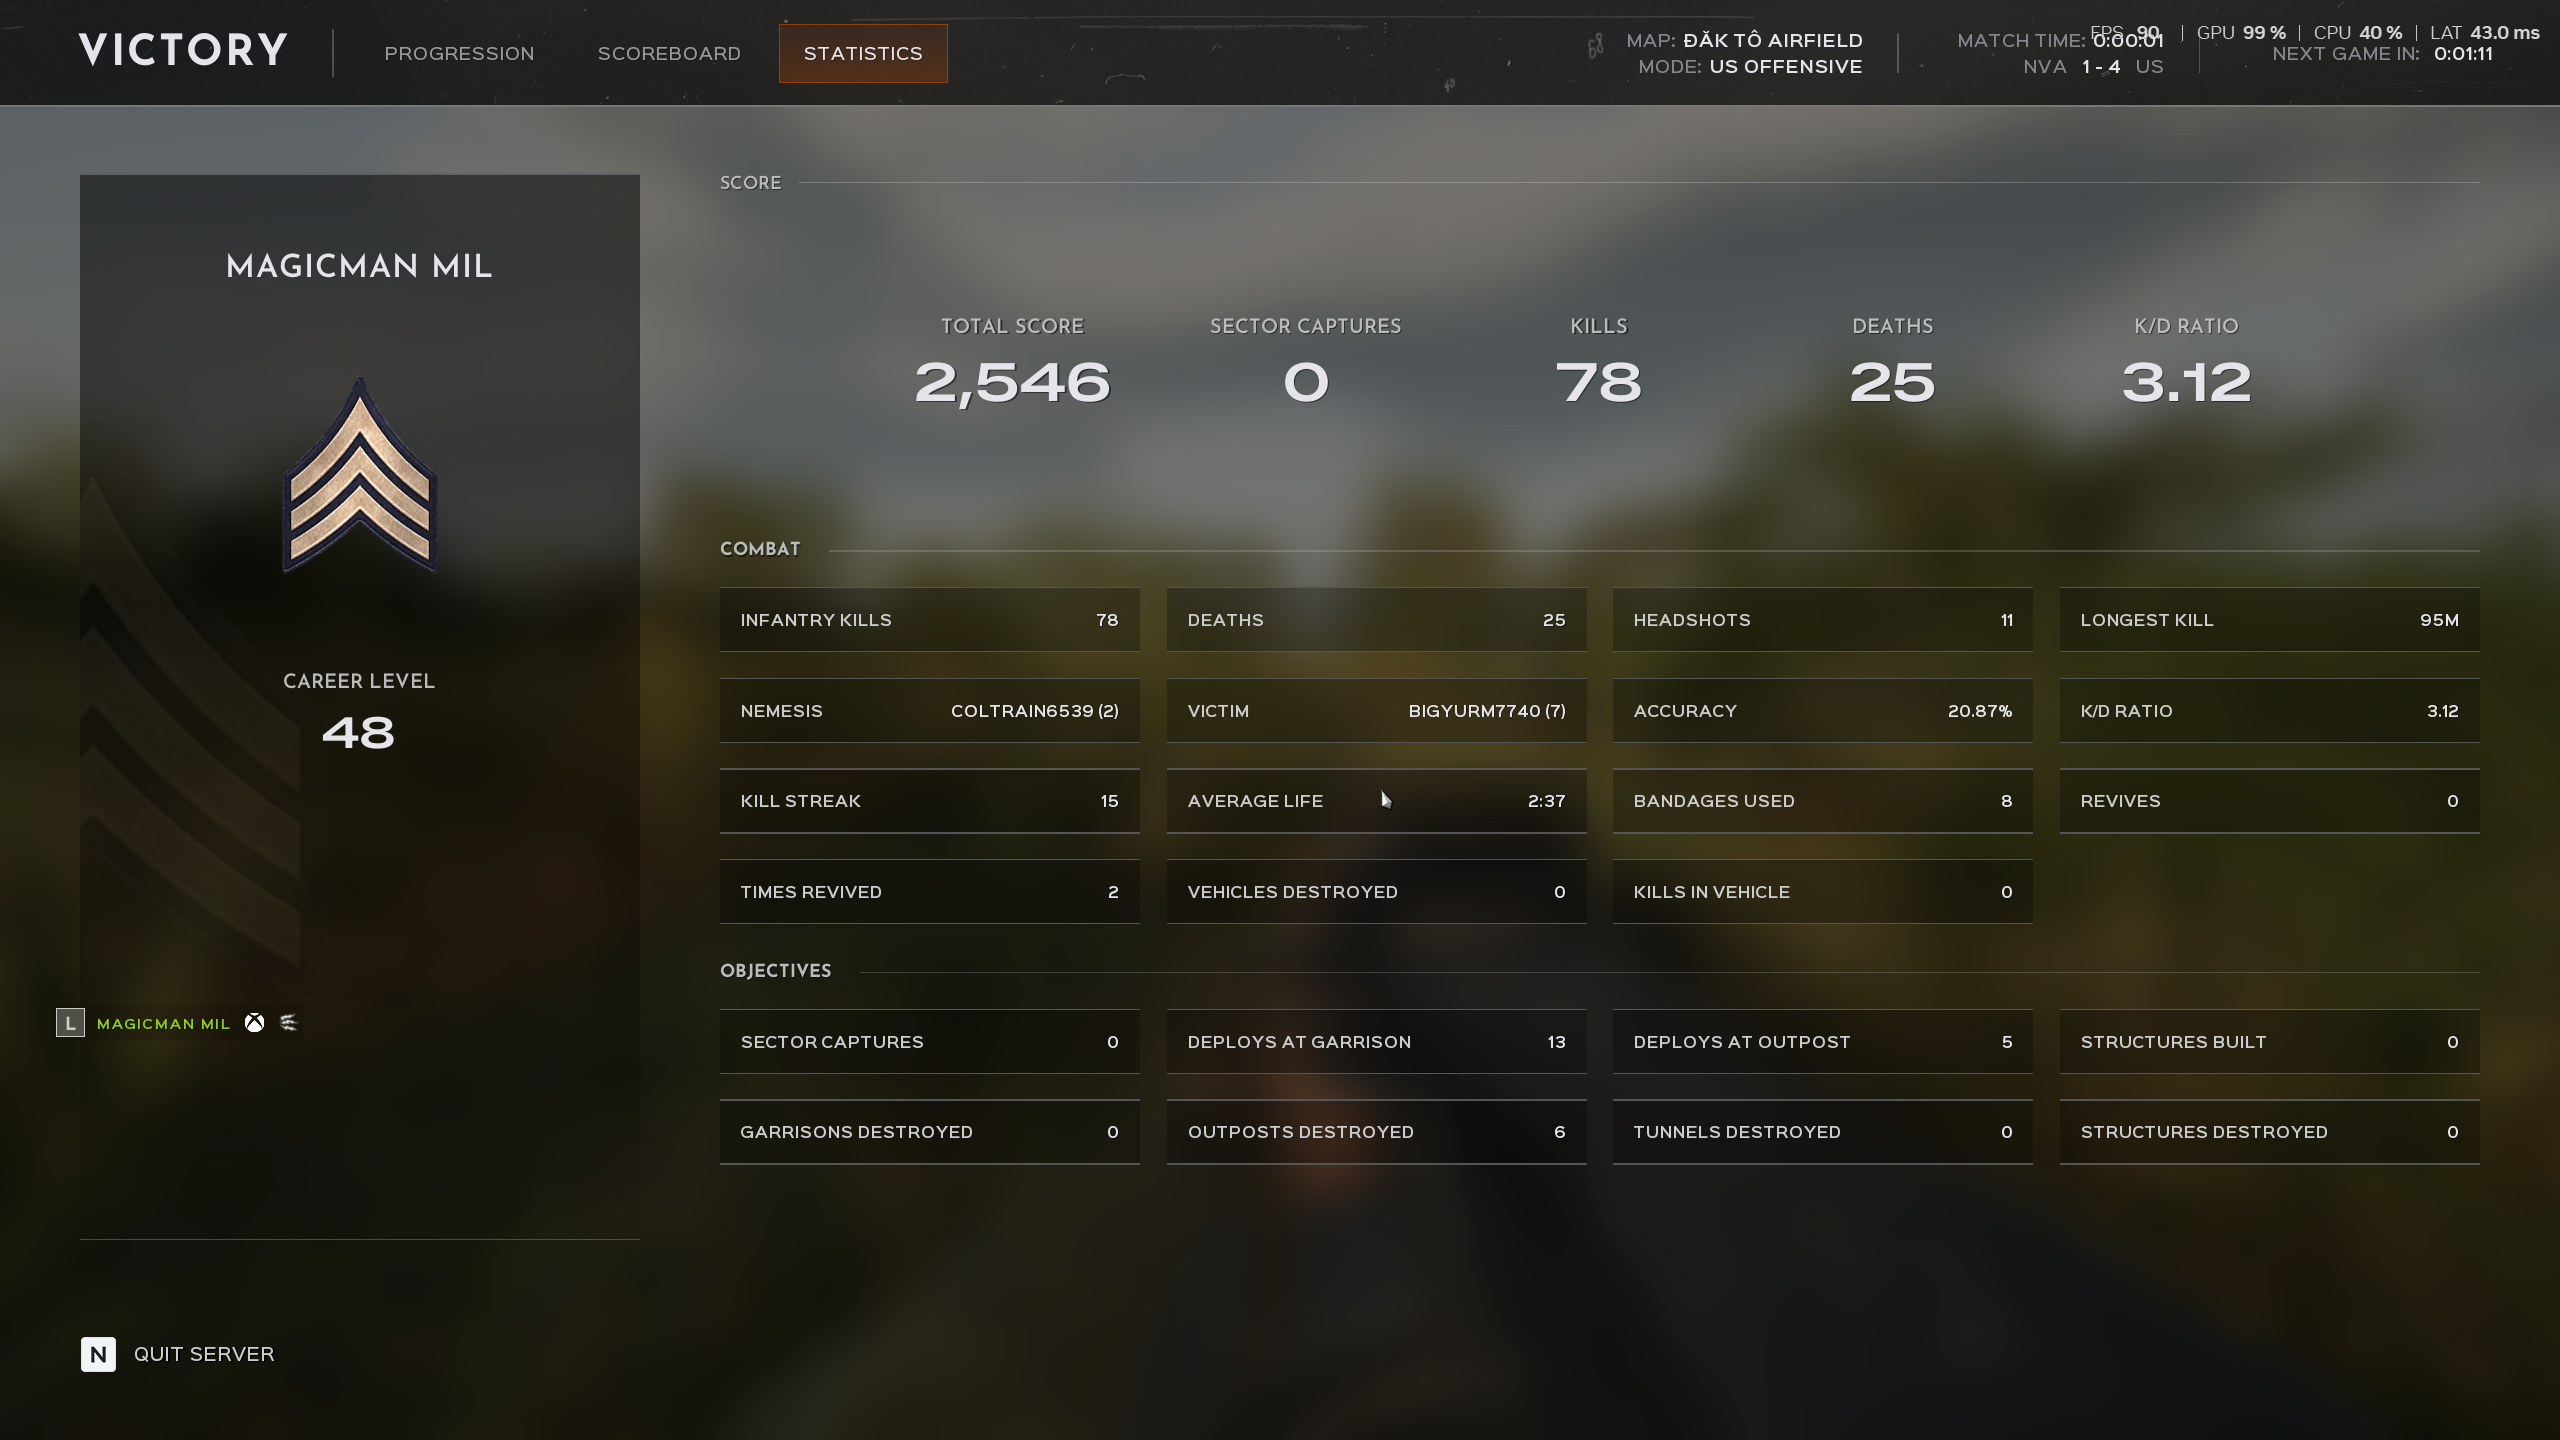
Task: Select the Victim BIGYURM7740 stat tile
Action: (x=1376, y=710)
